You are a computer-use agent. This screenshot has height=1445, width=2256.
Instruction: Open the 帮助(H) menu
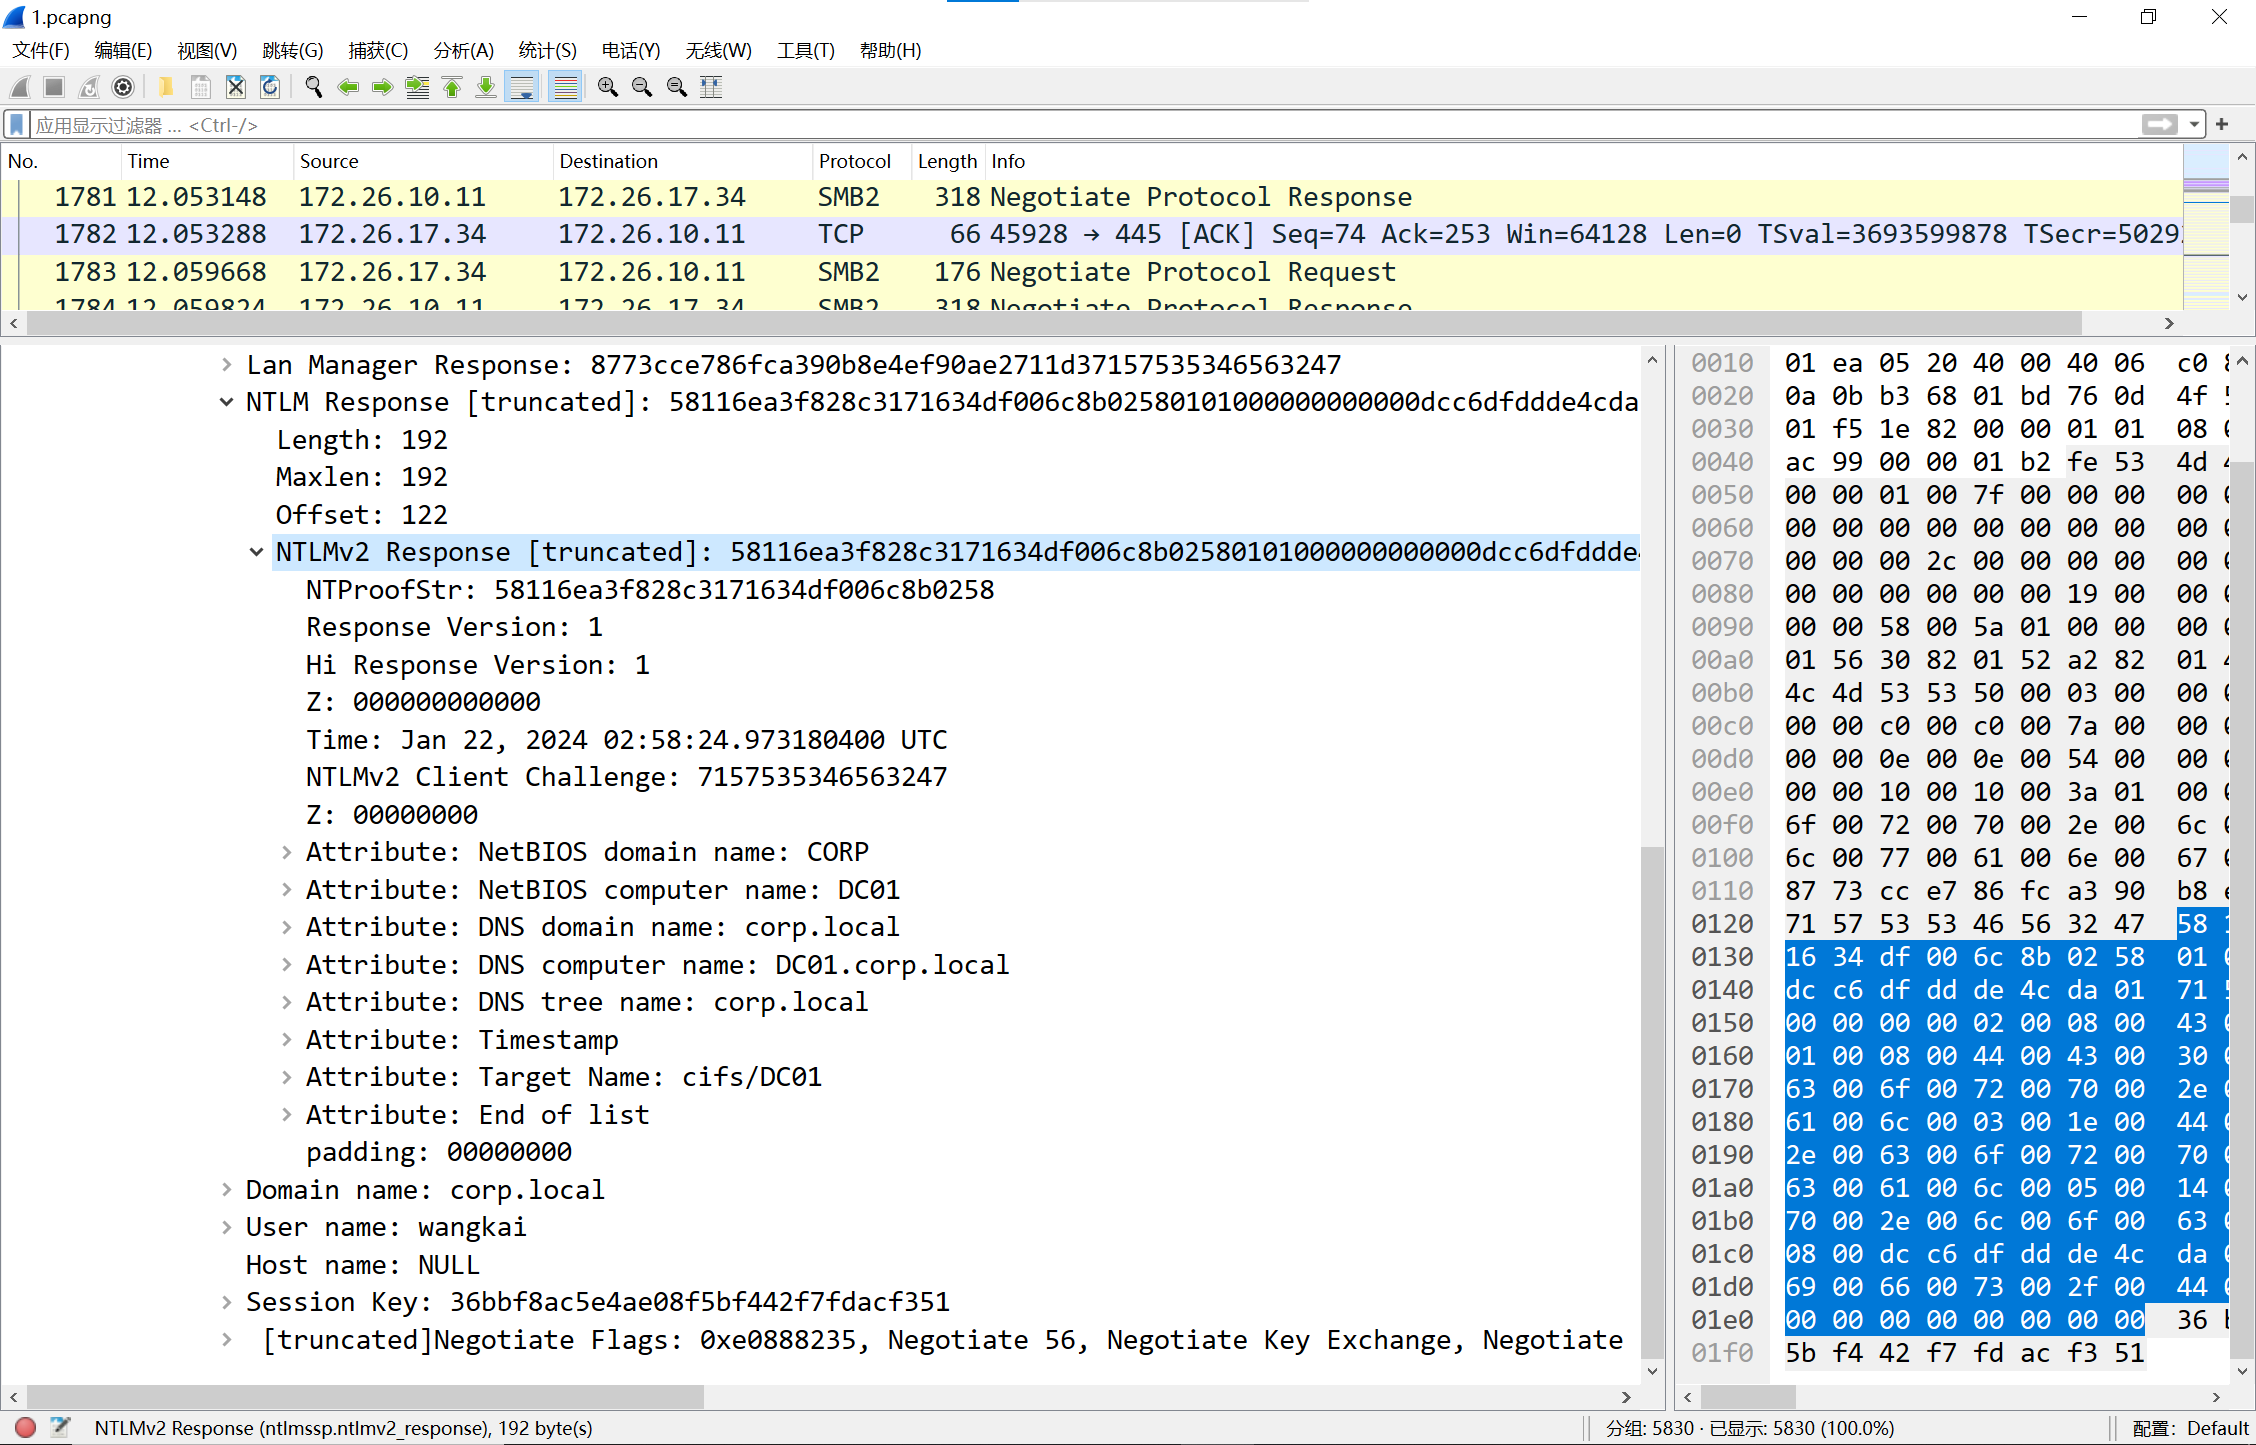891,50
